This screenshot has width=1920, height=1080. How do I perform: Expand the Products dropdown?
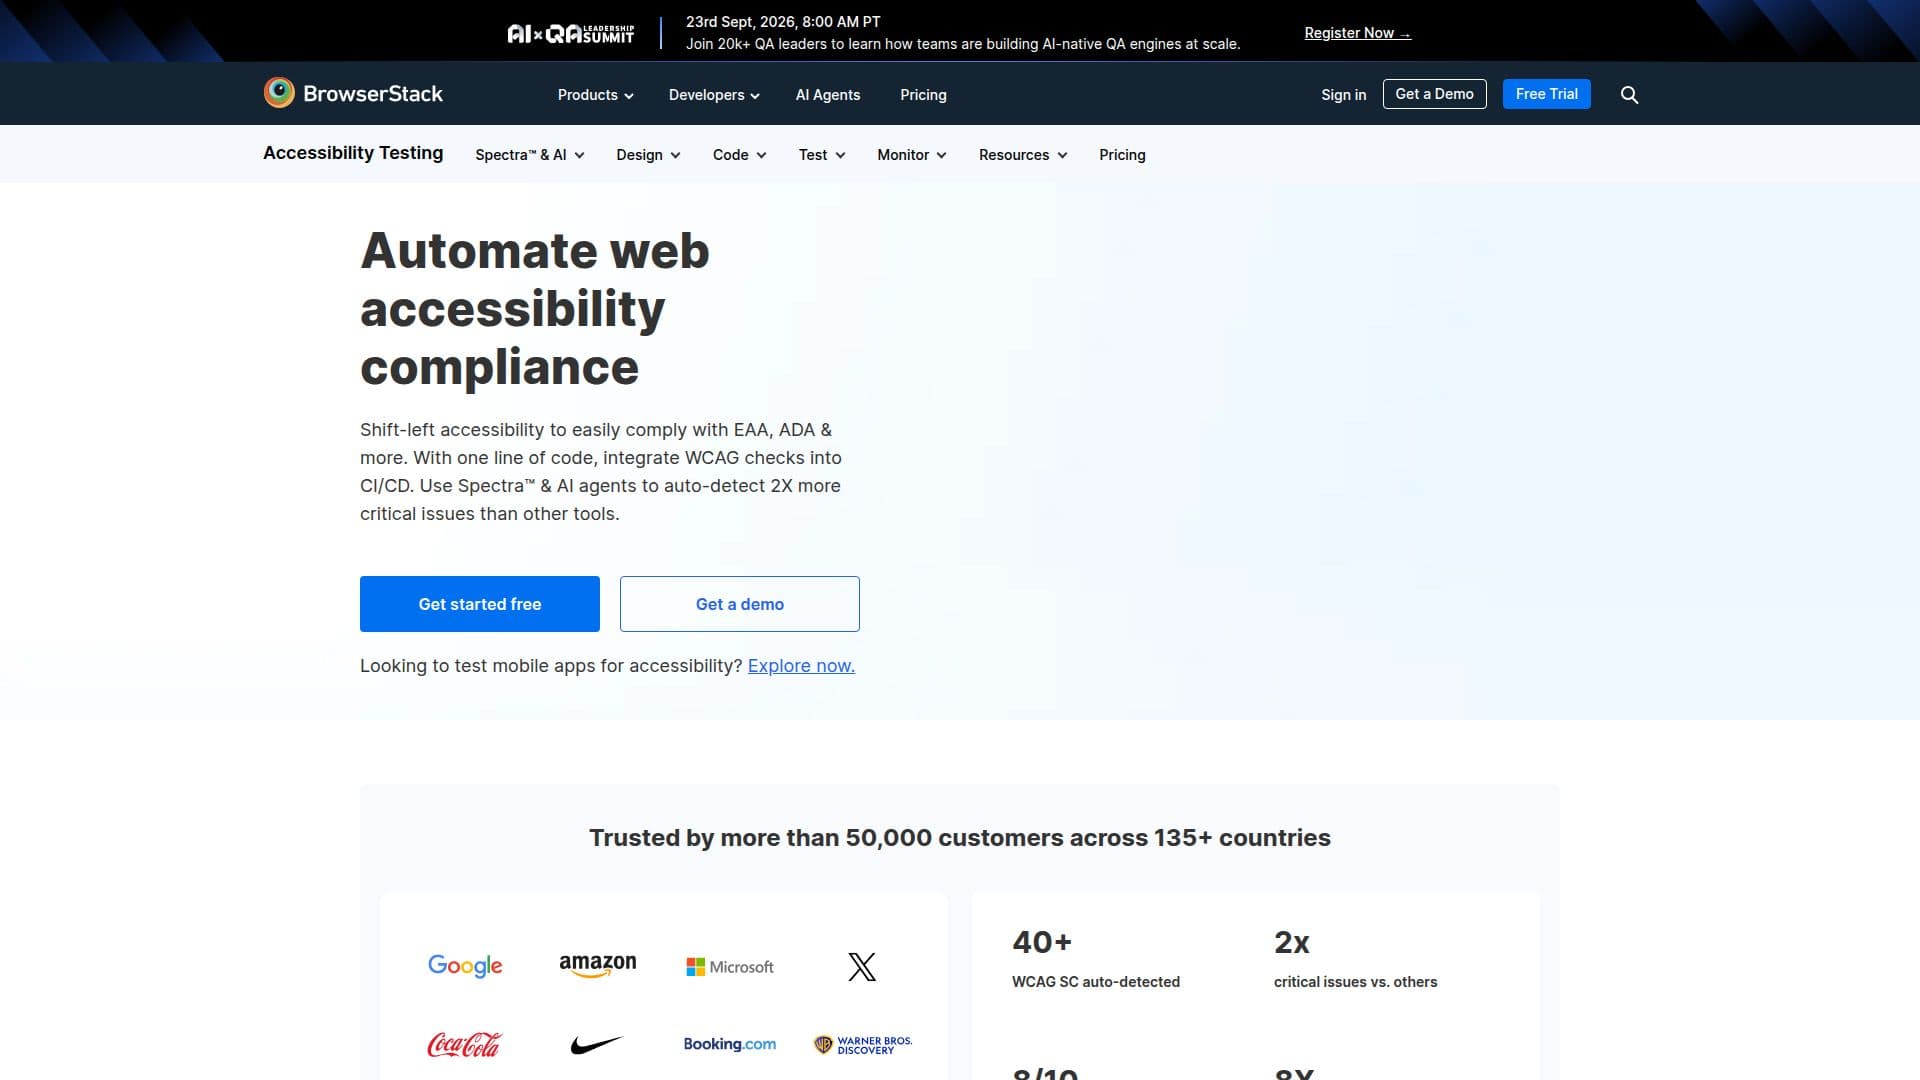[x=596, y=95]
